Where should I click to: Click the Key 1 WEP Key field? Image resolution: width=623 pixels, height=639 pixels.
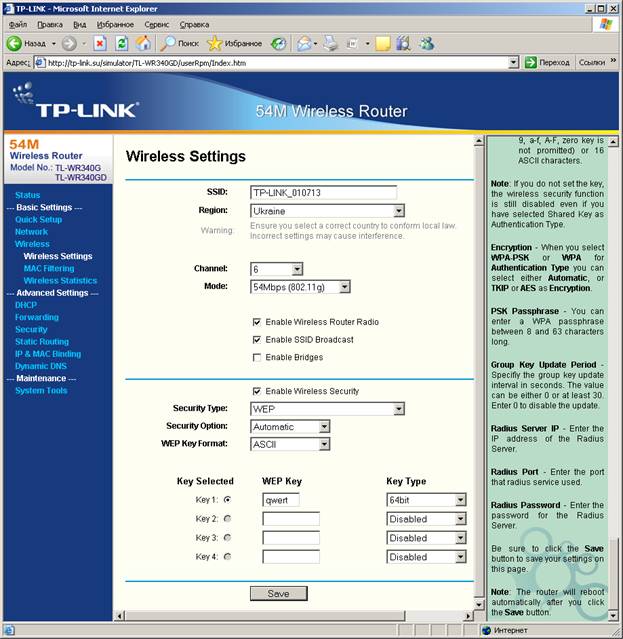[281, 500]
